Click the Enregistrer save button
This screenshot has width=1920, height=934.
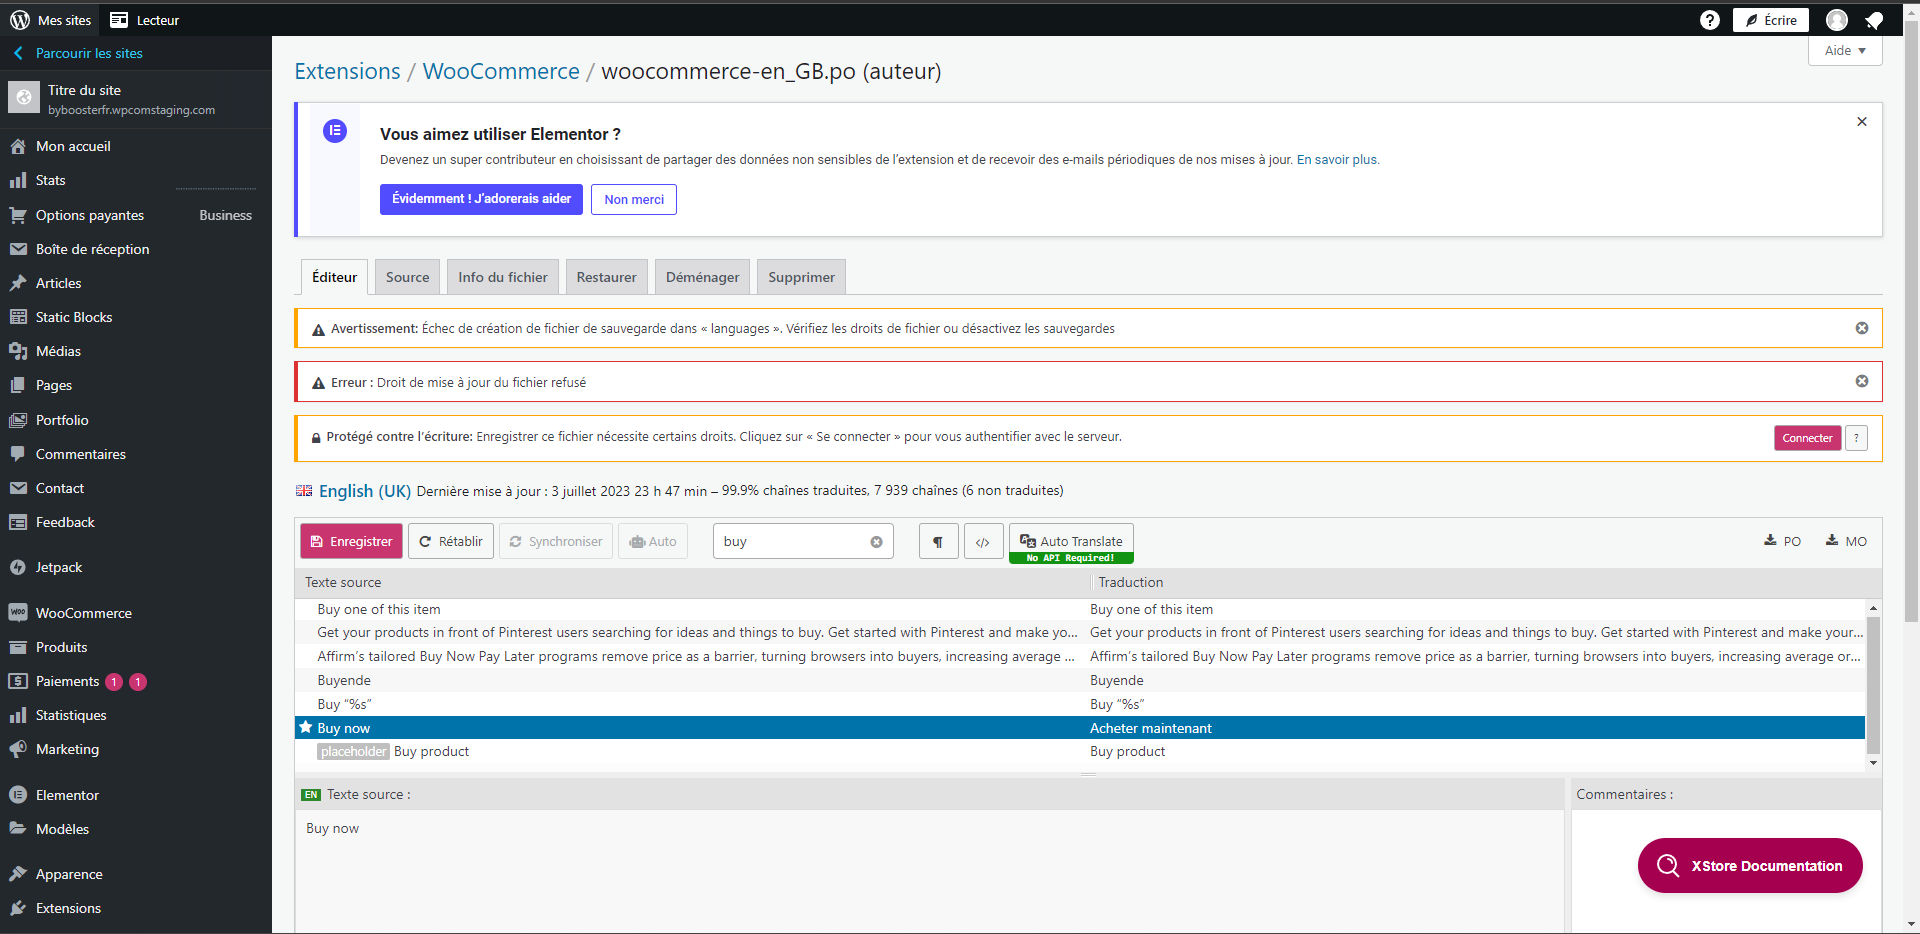(x=351, y=541)
